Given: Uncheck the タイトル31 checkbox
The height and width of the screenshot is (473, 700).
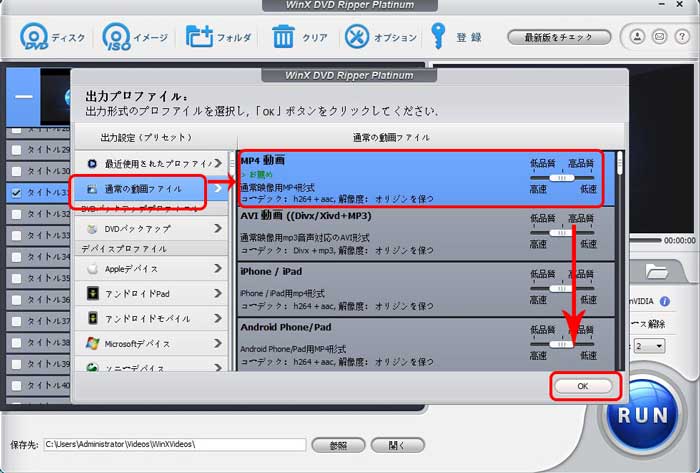Looking at the screenshot, I should point(17,192).
